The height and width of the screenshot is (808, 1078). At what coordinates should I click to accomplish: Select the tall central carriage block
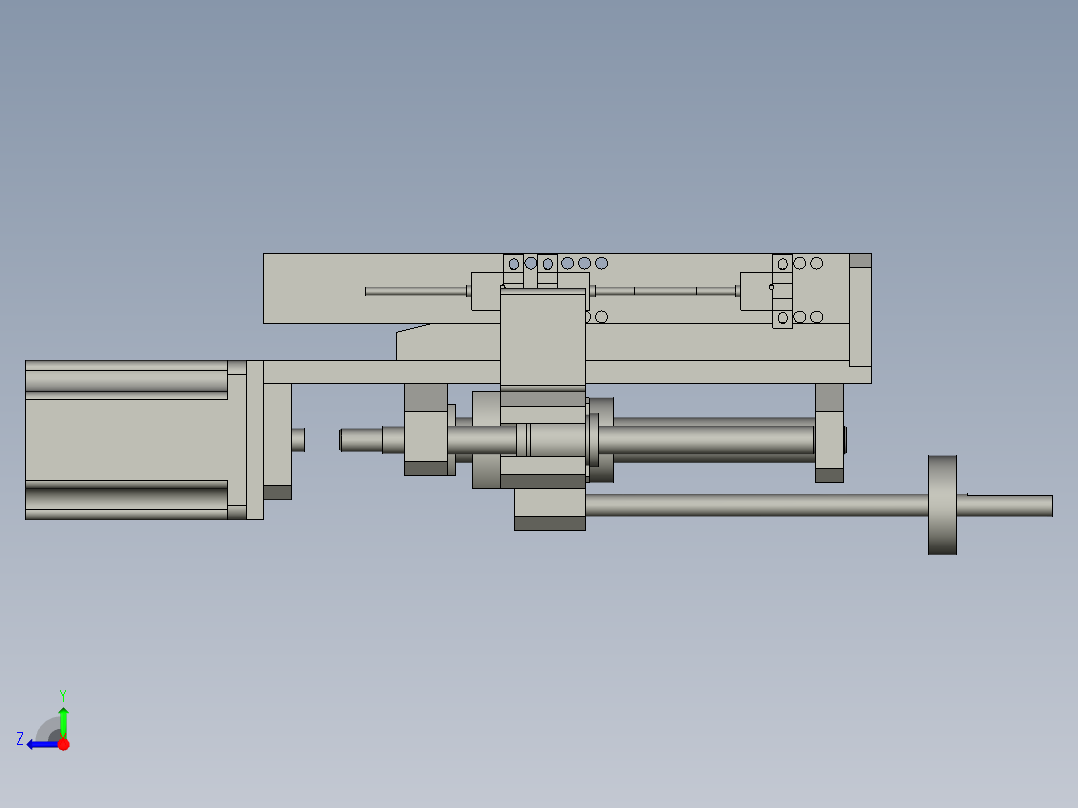pos(543,338)
